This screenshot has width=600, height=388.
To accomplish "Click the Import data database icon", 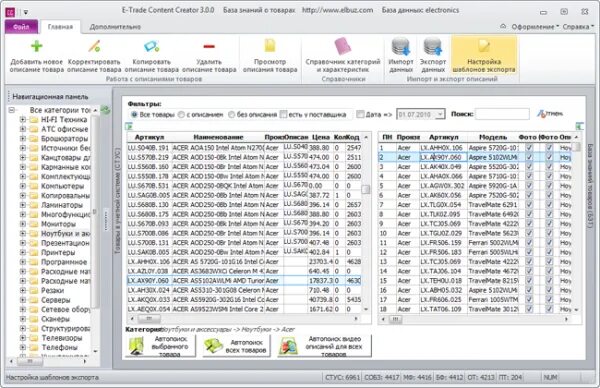I will tap(401, 47).
